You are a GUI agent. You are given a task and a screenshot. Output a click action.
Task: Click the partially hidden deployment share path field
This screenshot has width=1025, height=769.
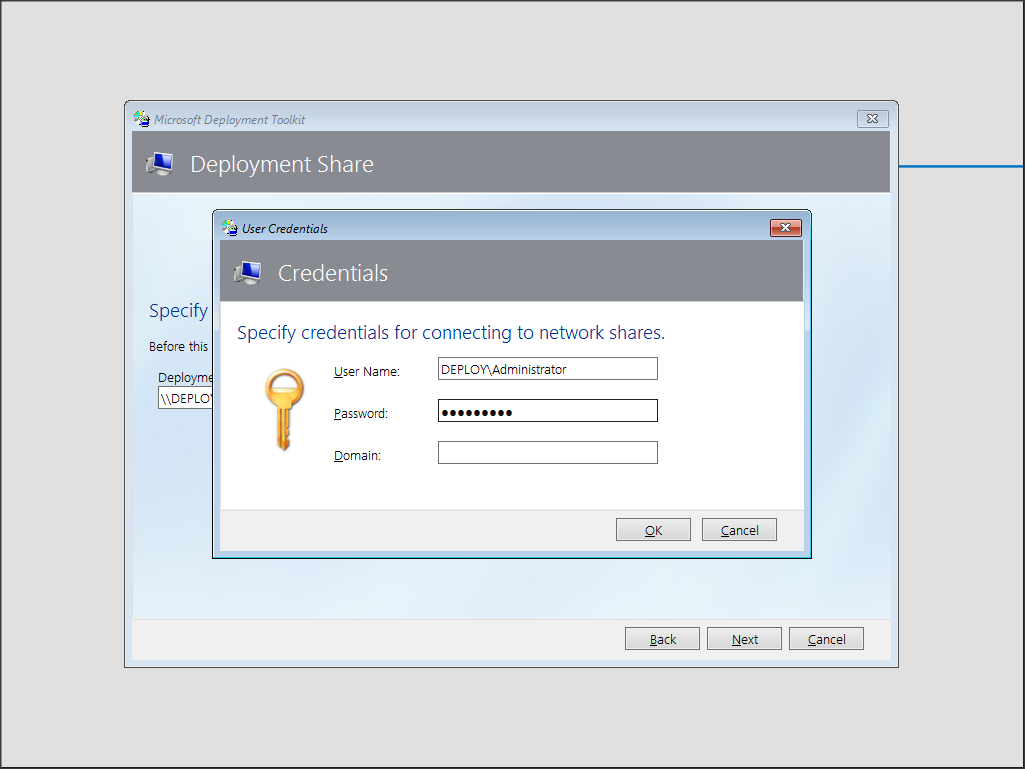186,398
